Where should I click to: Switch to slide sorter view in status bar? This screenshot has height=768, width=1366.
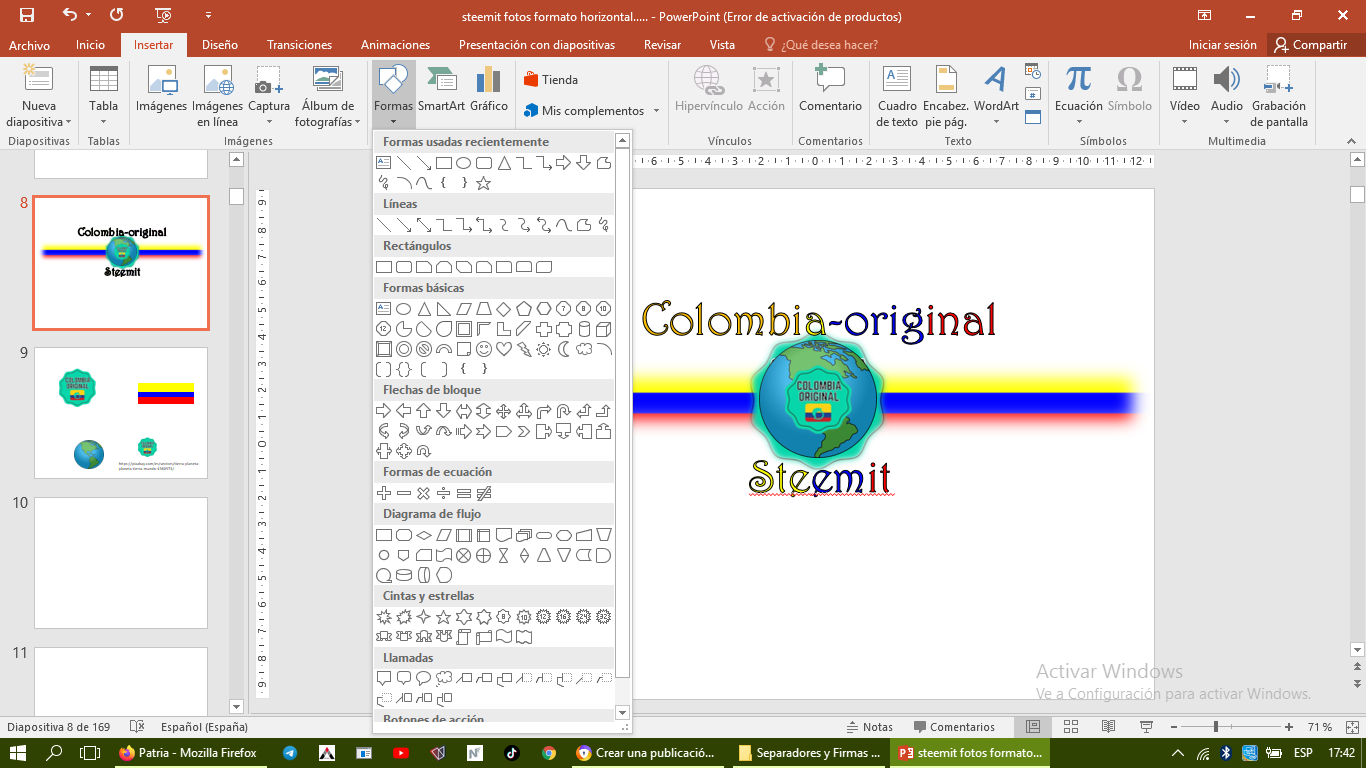coord(1071,727)
